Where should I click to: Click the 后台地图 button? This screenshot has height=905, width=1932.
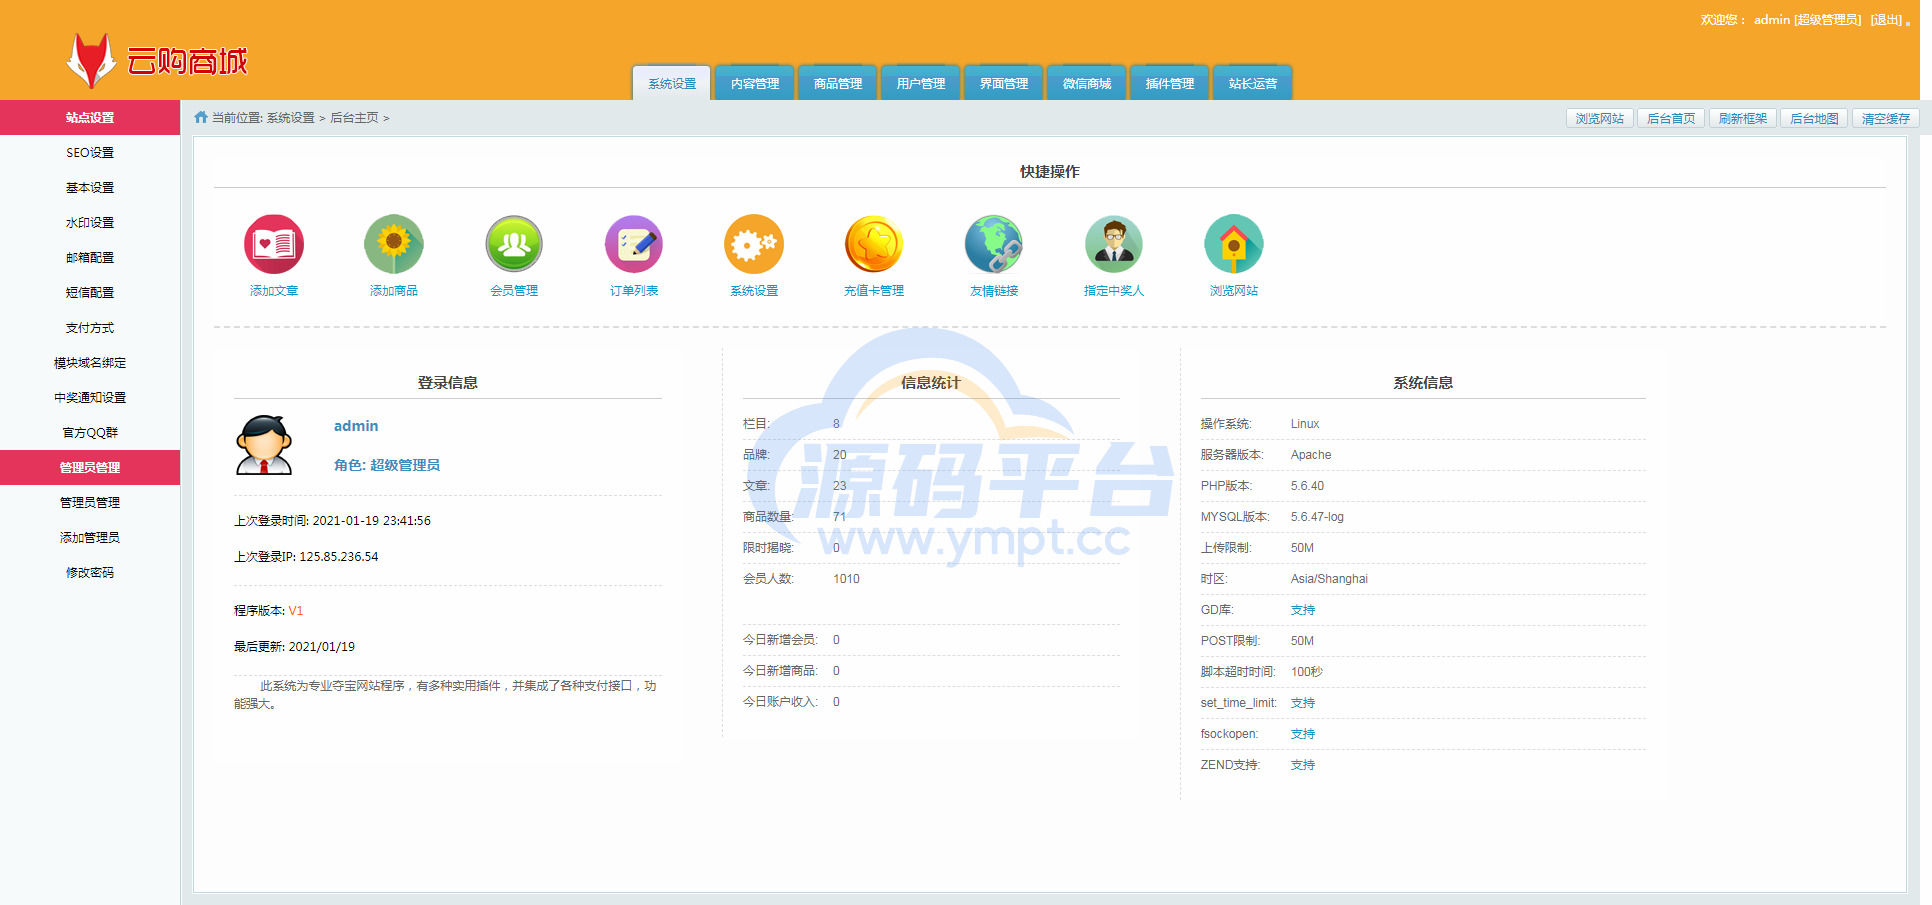tap(1814, 118)
